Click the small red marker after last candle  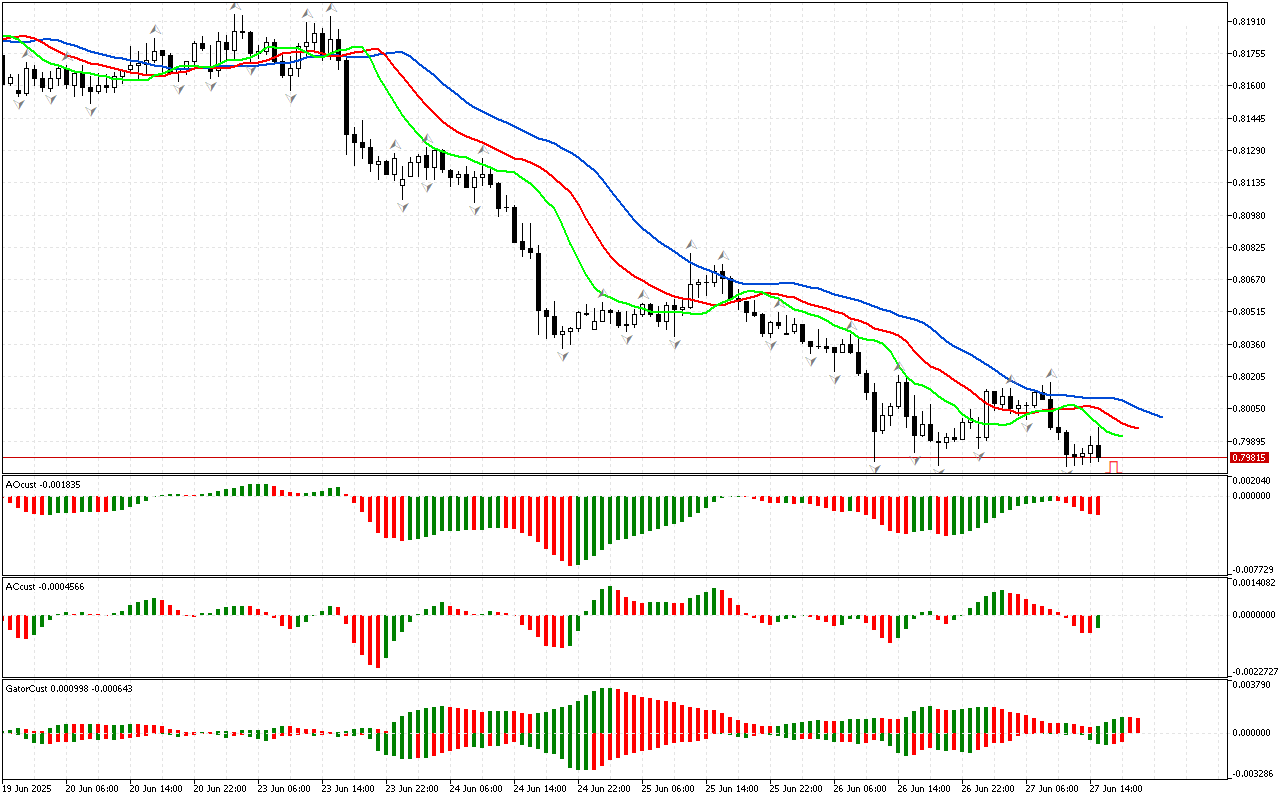point(1113,467)
